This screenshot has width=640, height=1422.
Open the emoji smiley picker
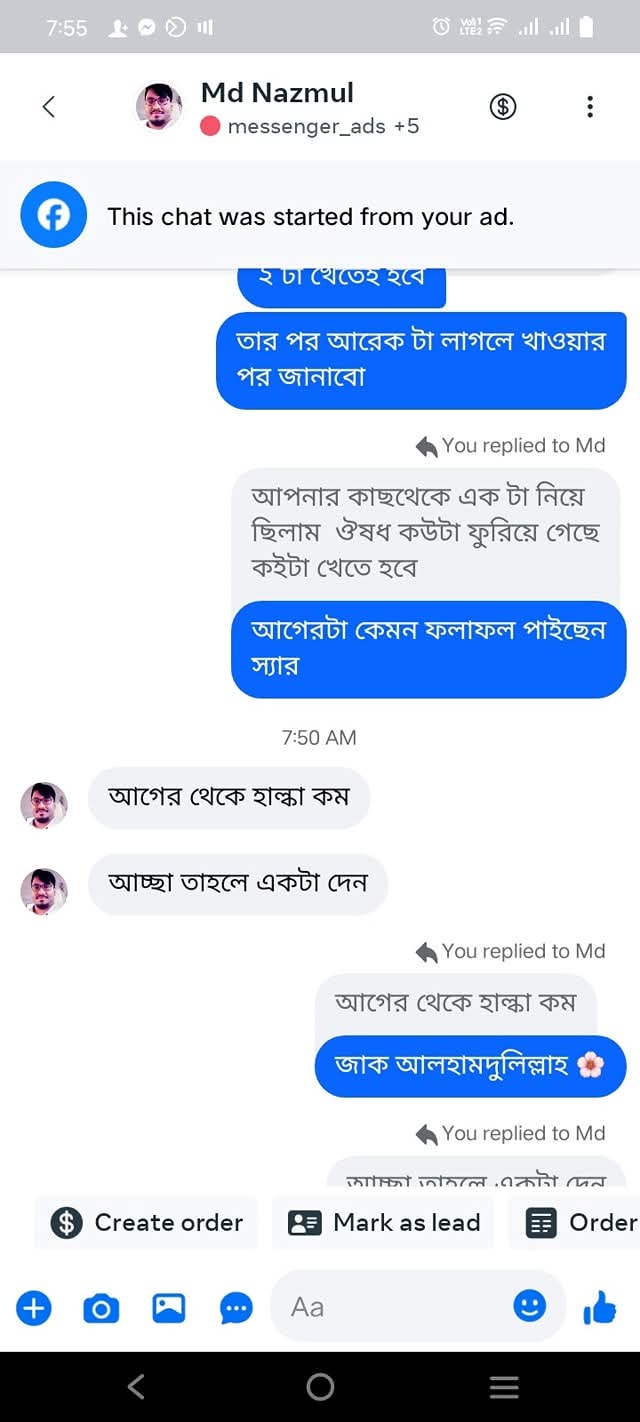[529, 1305]
